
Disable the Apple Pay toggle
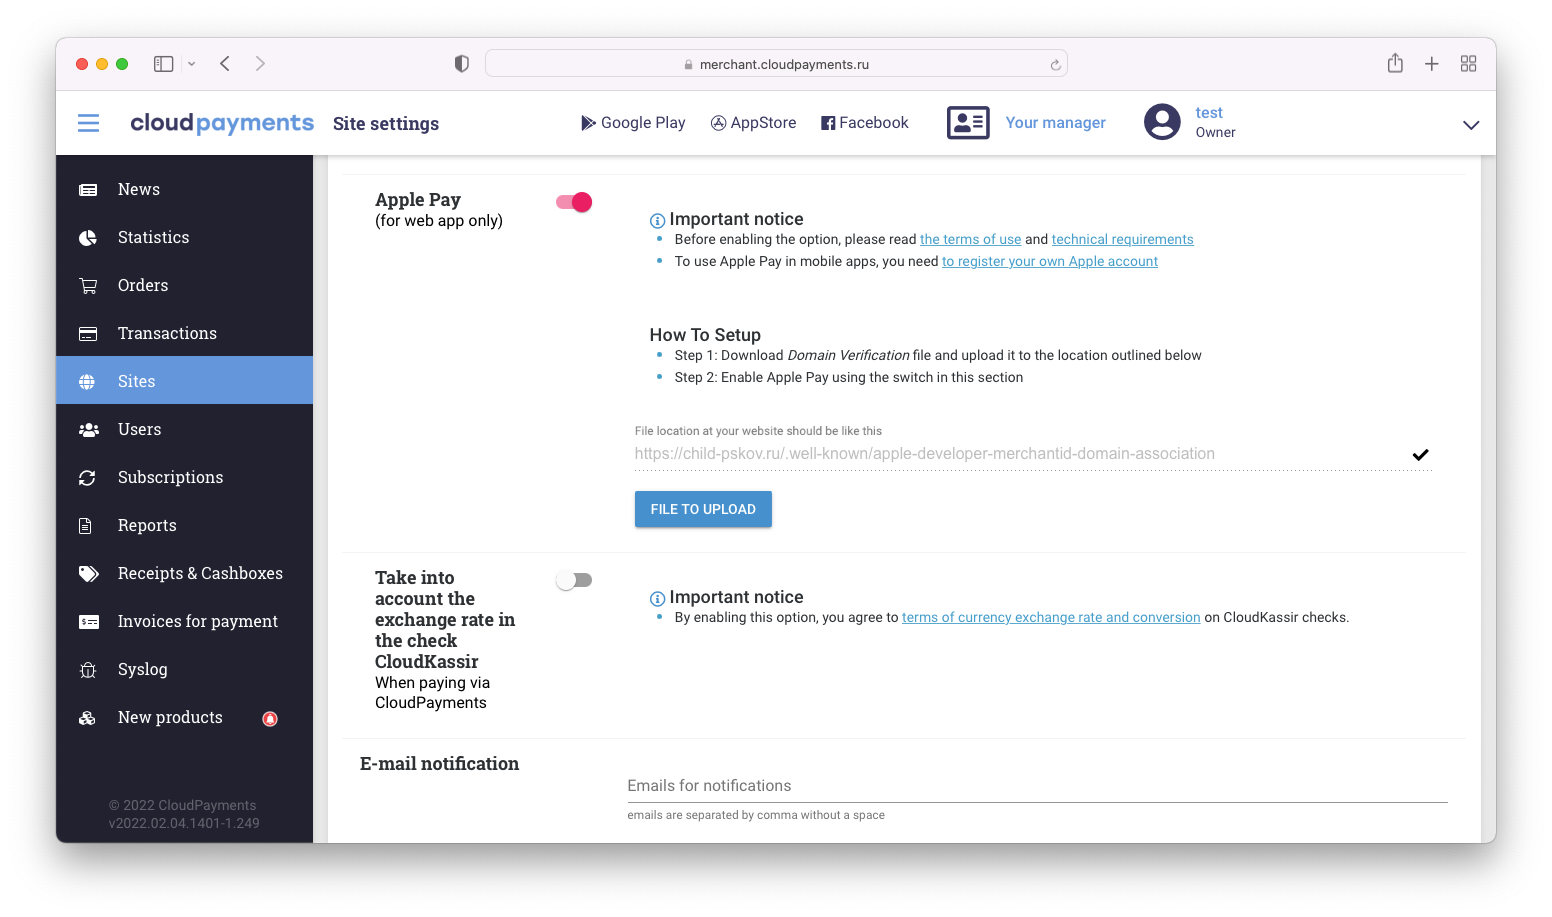pyautogui.click(x=573, y=201)
